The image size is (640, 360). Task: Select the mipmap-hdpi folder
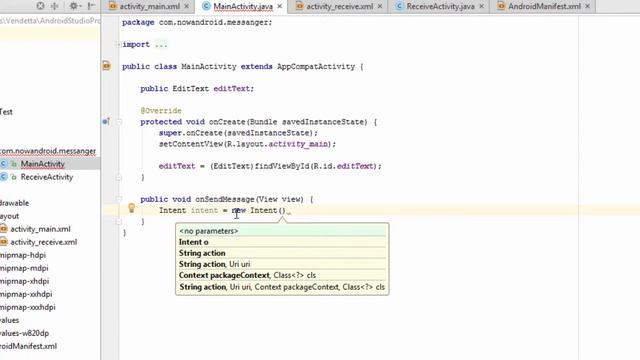[x=23, y=255]
